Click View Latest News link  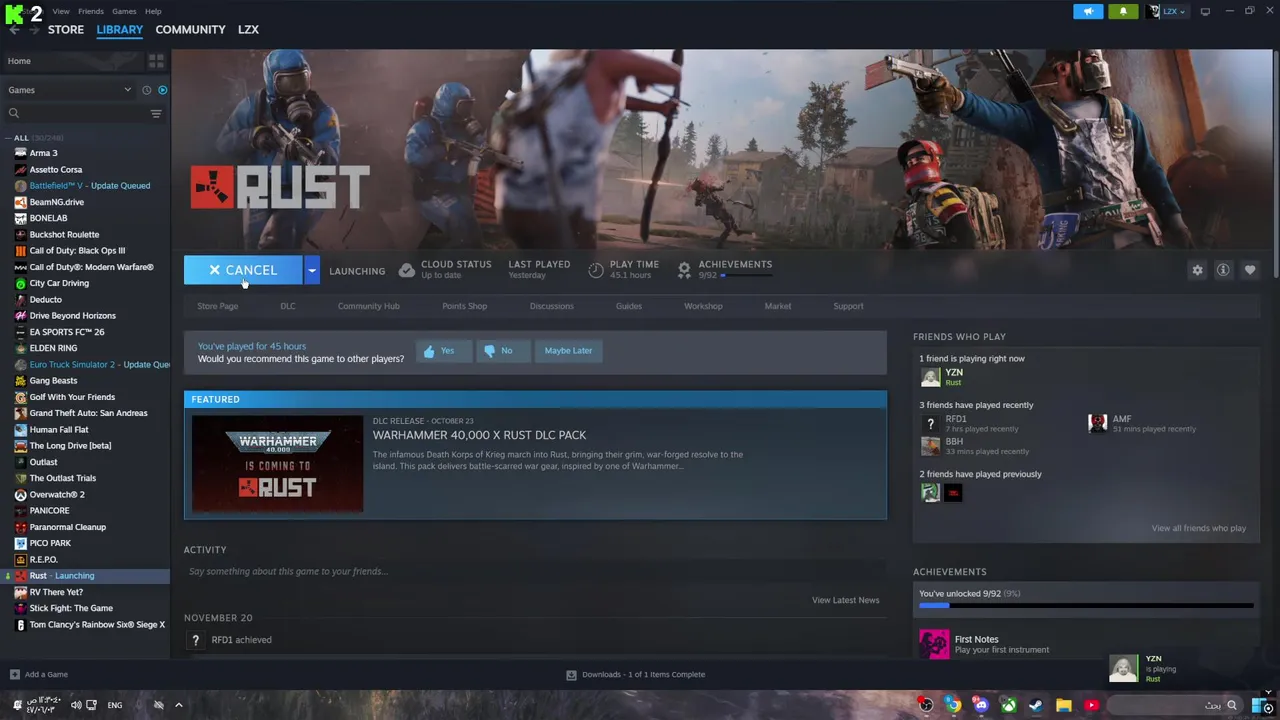(x=846, y=600)
